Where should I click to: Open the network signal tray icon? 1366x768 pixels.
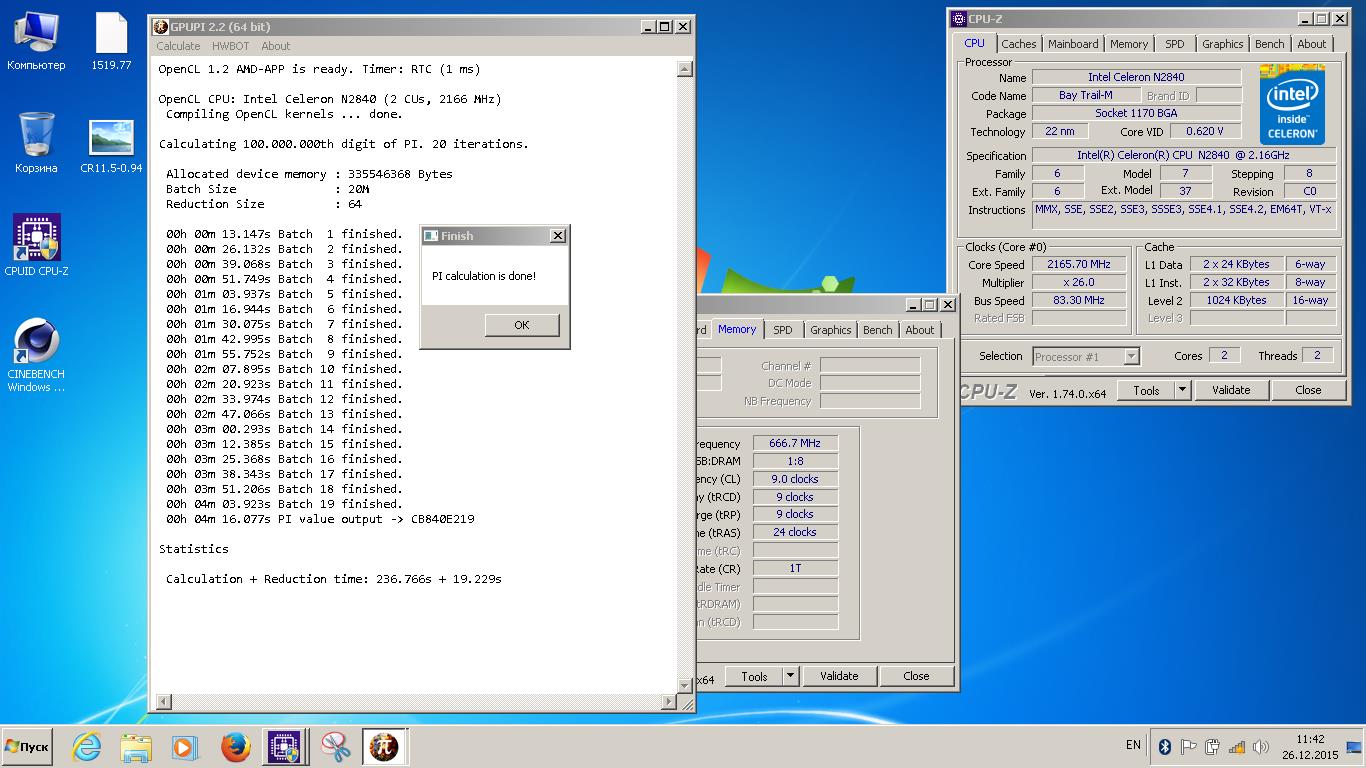click(1237, 746)
